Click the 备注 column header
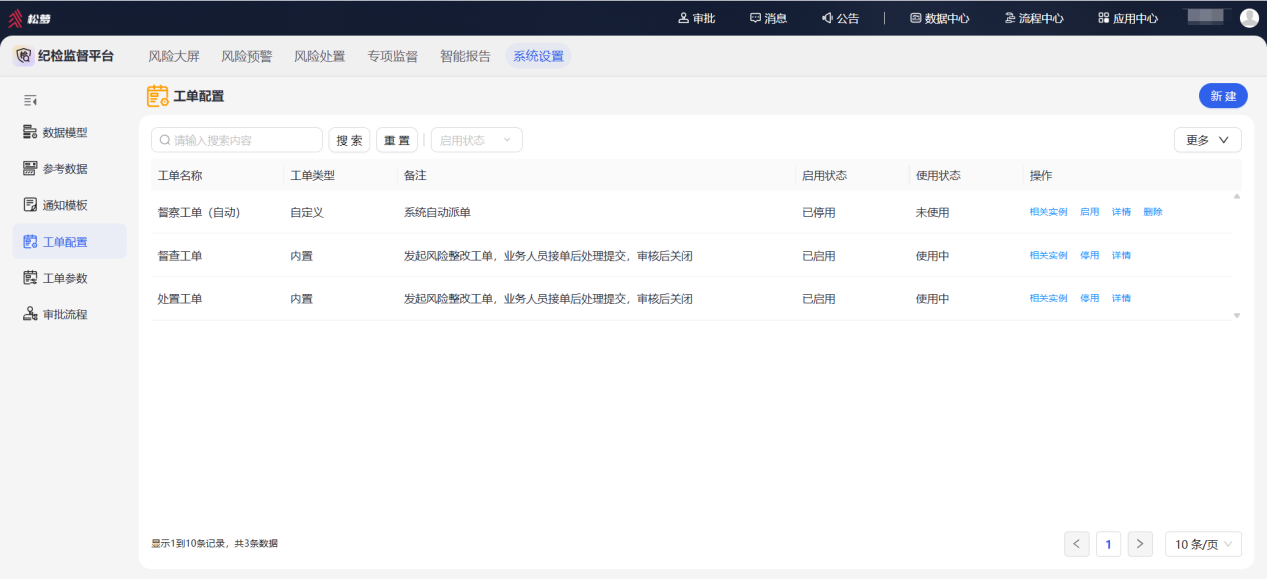The height and width of the screenshot is (579, 1267). pyautogui.click(x=415, y=175)
